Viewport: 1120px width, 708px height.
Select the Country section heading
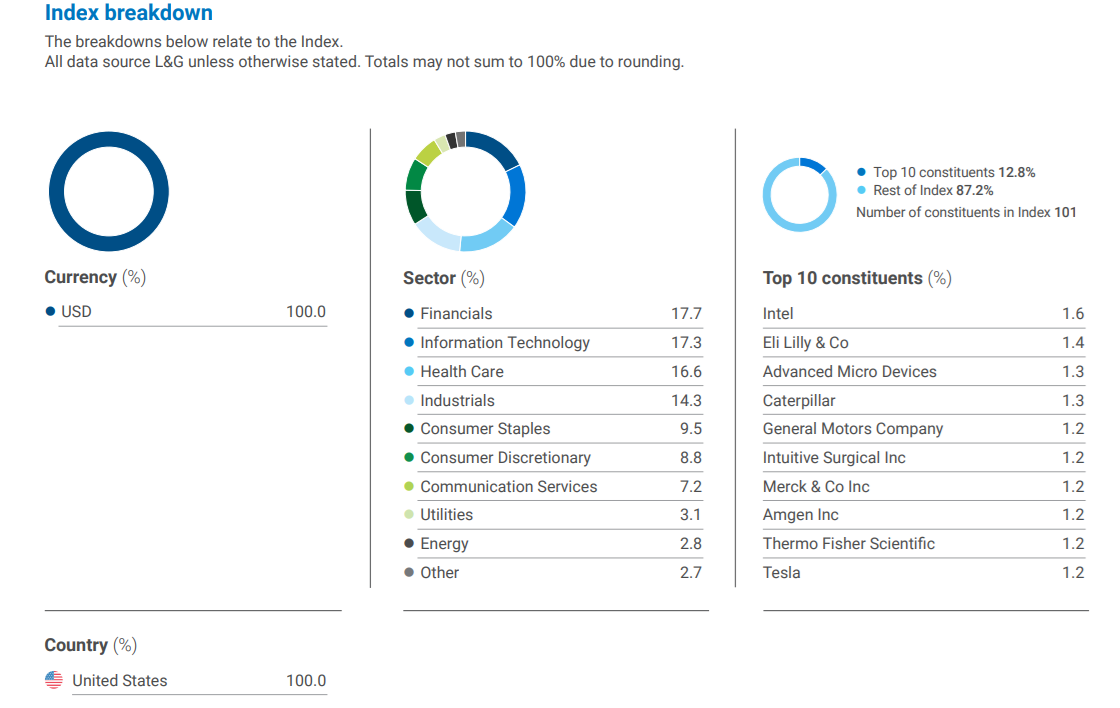pos(76,645)
